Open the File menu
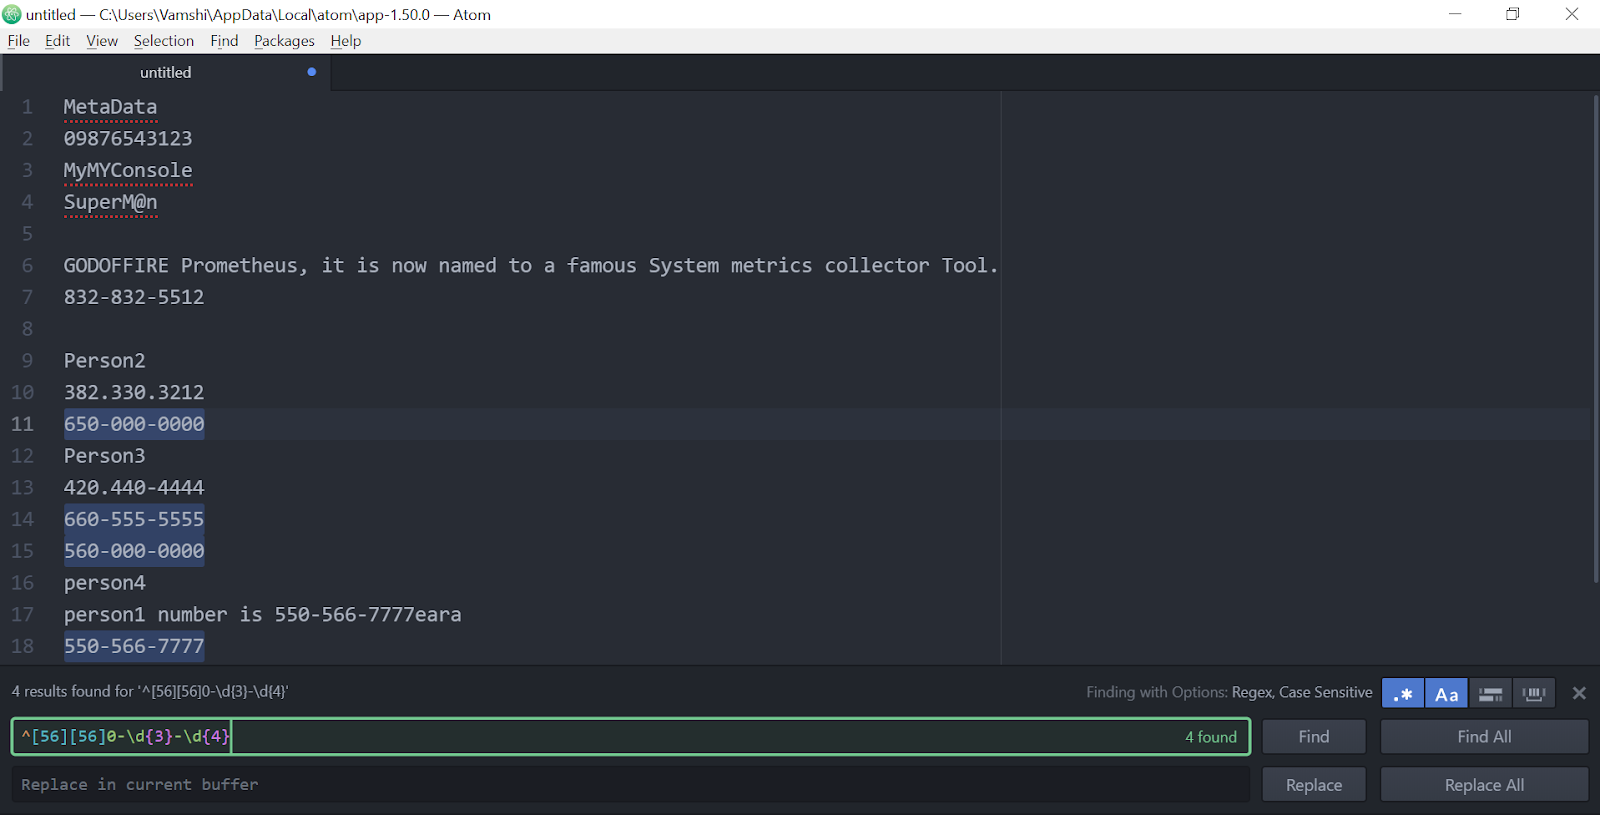The image size is (1600, 815). (19, 41)
